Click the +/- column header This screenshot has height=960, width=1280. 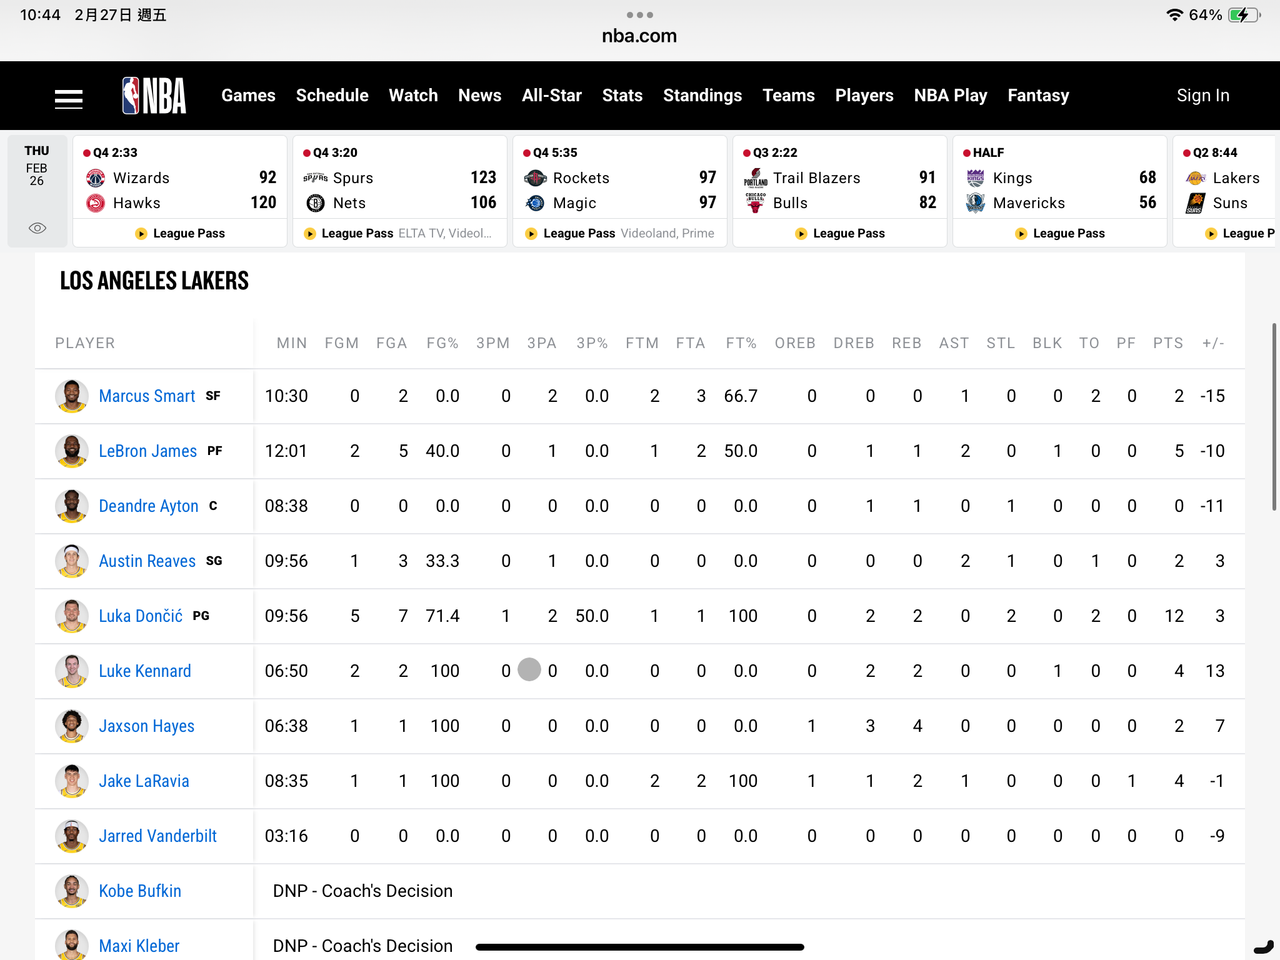[1213, 343]
